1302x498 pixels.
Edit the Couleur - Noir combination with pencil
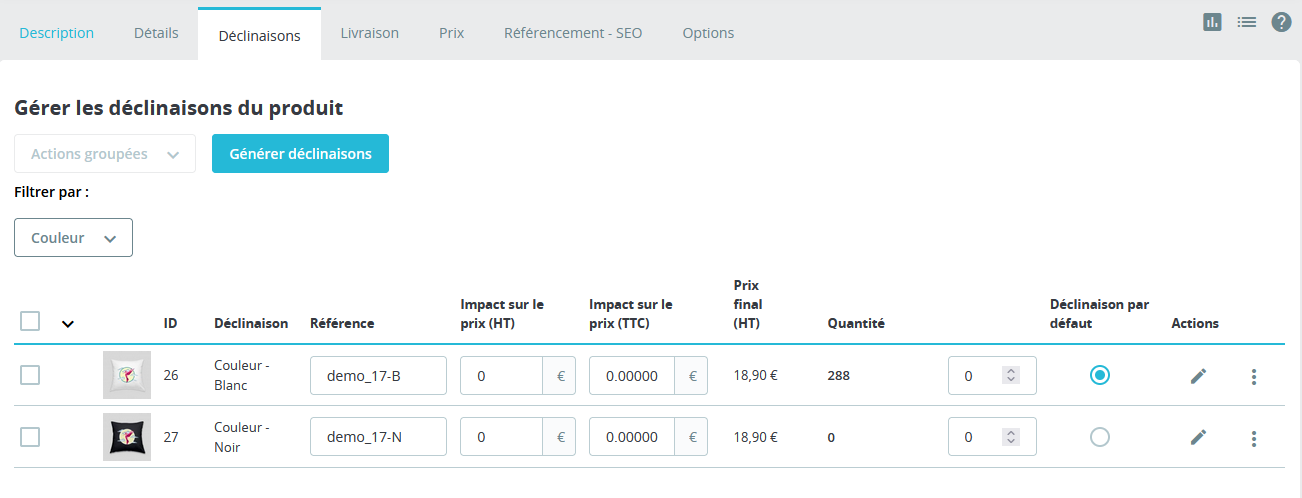[1198, 437]
